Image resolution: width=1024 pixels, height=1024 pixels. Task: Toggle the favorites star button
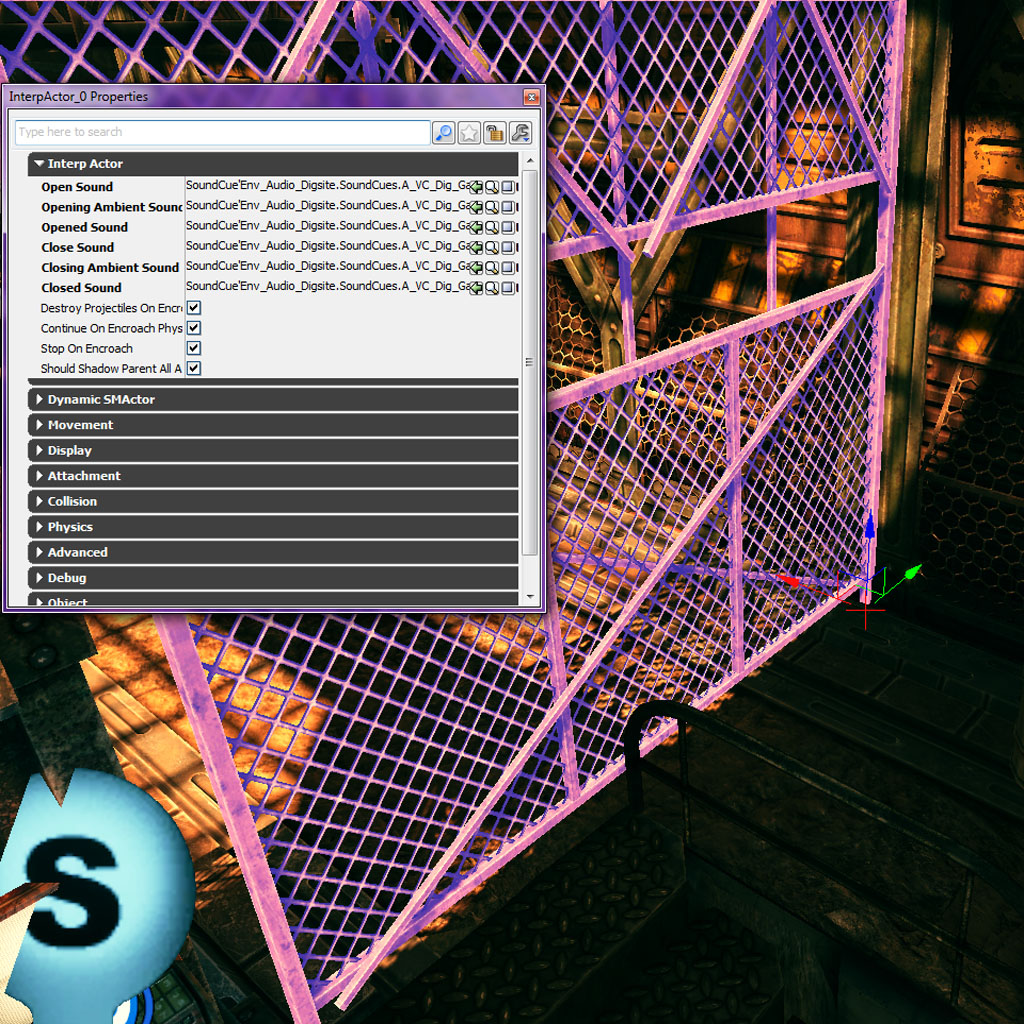(x=469, y=133)
